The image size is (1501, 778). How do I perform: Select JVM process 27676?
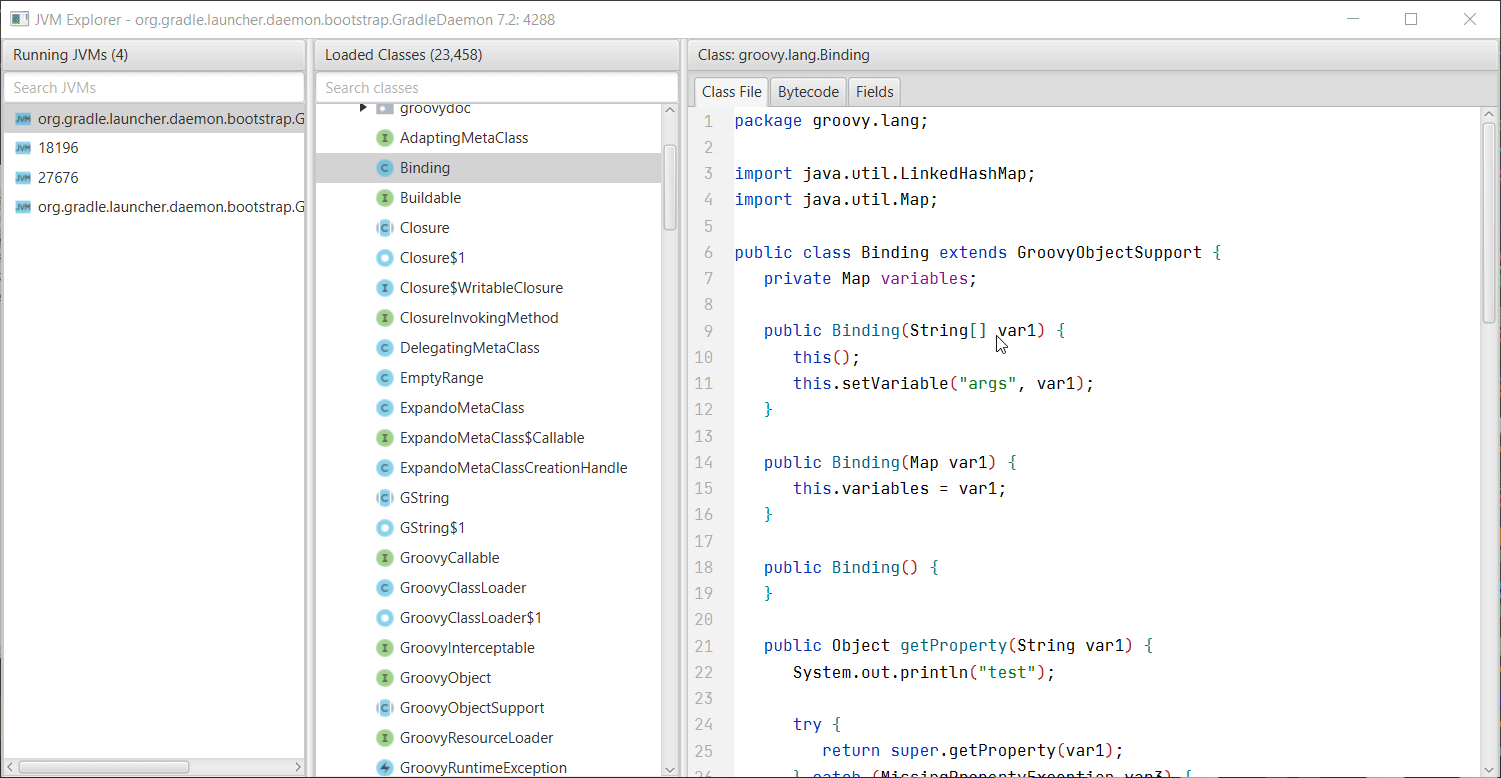154,178
